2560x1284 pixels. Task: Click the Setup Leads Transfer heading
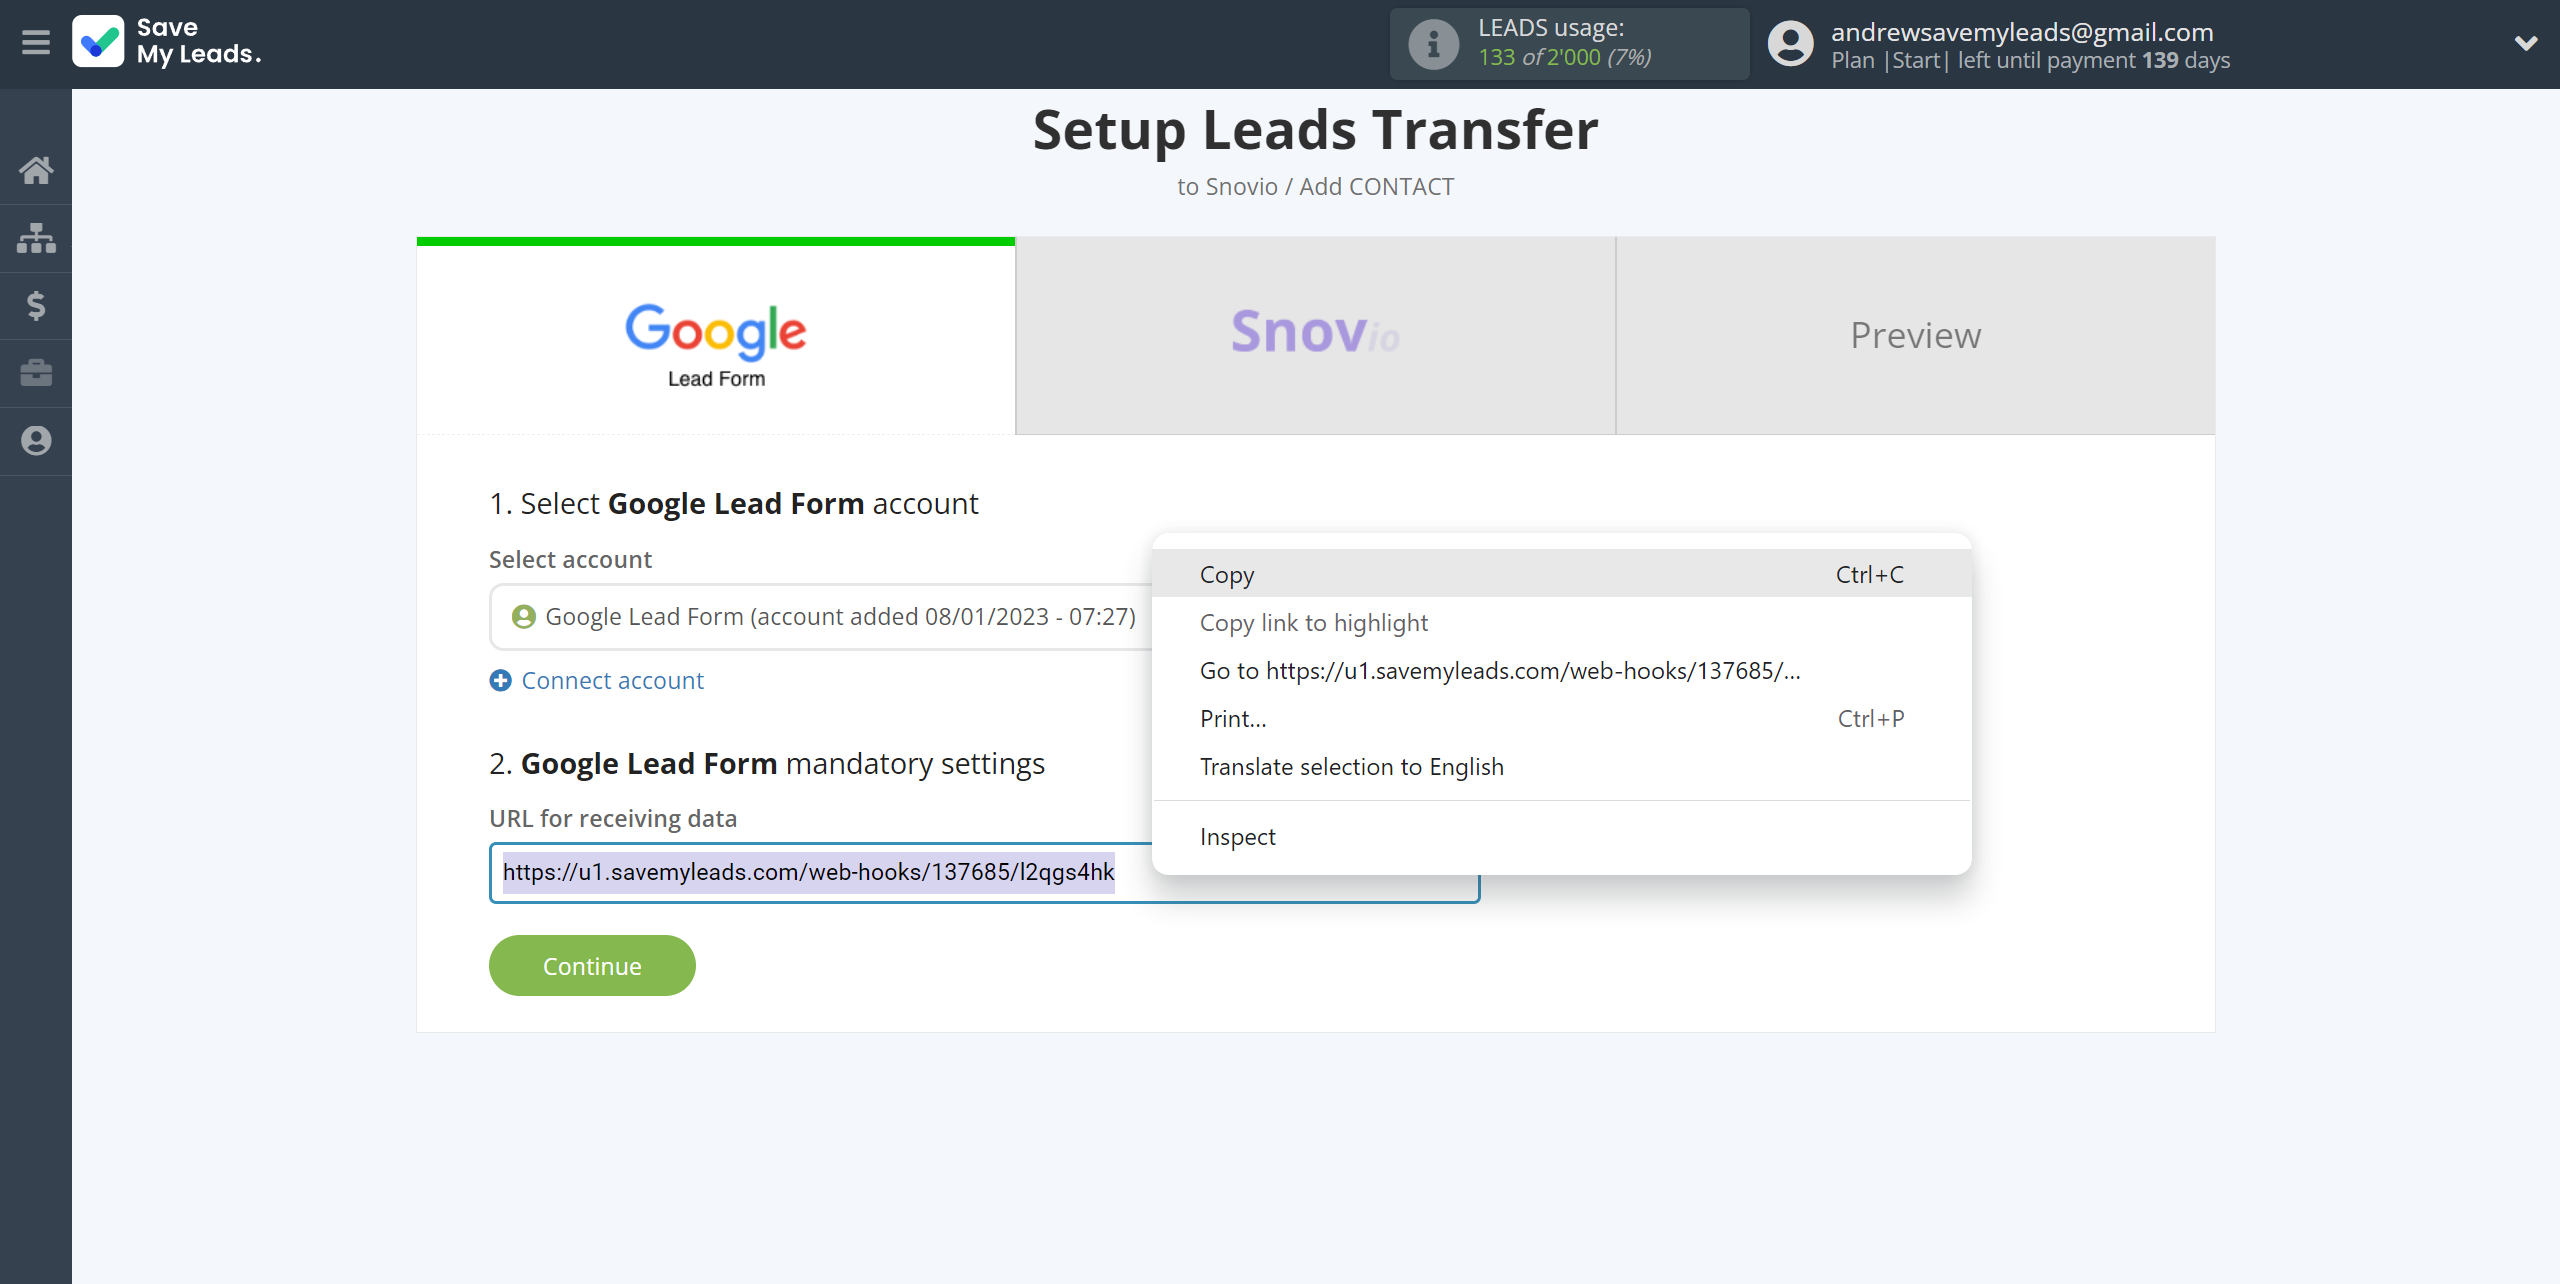coord(1315,130)
